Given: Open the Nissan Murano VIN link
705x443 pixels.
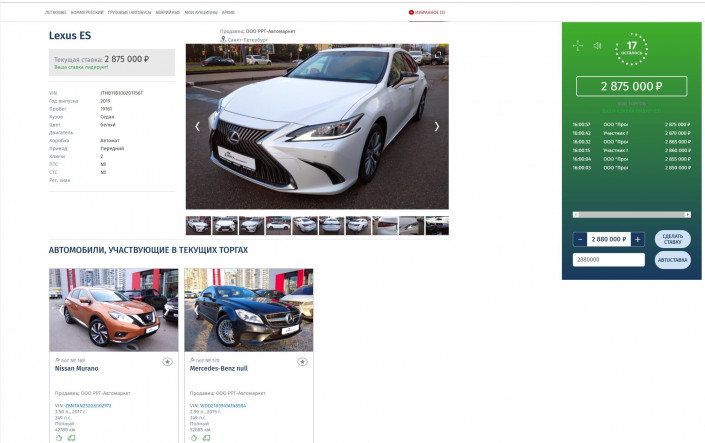Looking at the screenshot, I should (87, 405).
